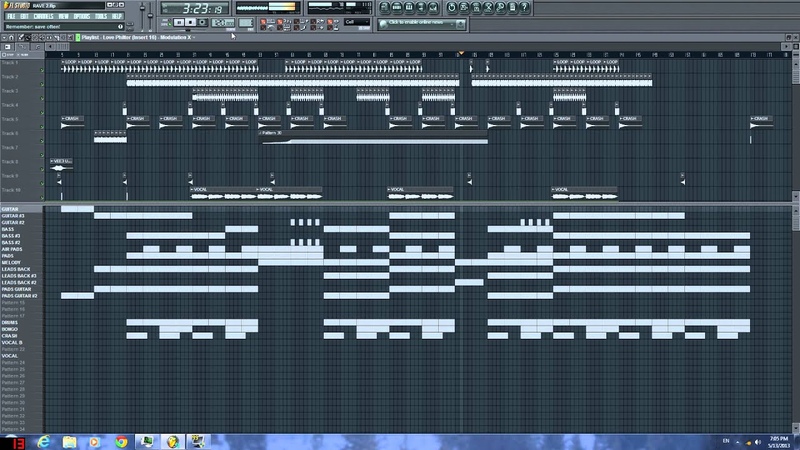Open the Playlist view shortcut icon
800x450 pixels.
pyautogui.click(x=384, y=7)
